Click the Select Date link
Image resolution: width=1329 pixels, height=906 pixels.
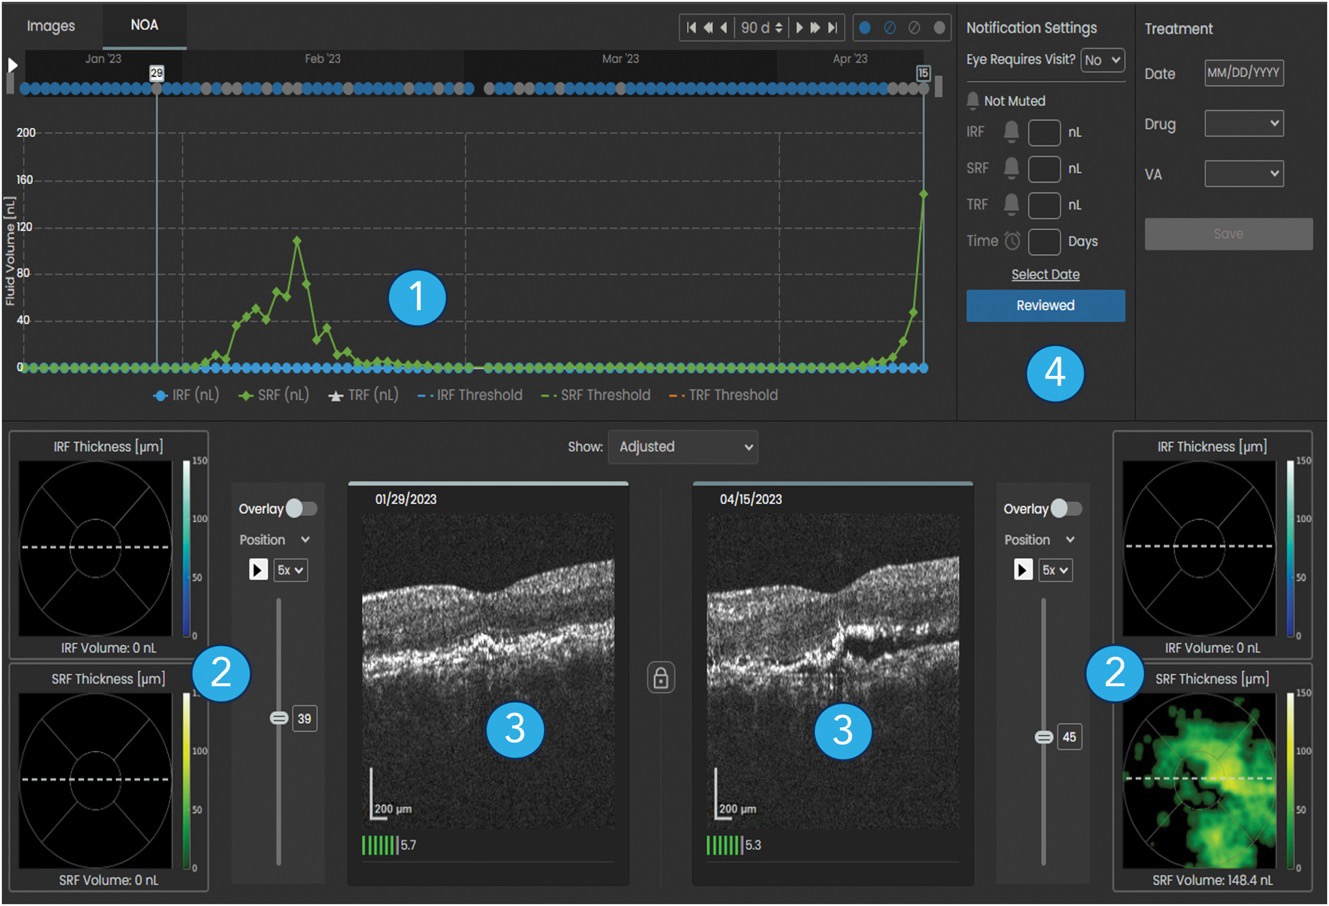click(x=1045, y=275)
